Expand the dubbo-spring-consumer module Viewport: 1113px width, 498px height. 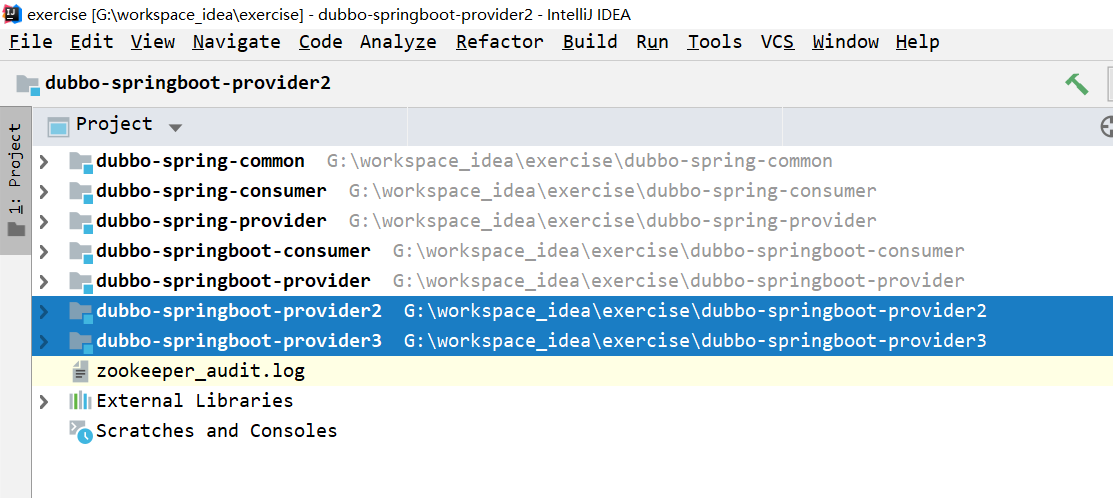pos(44,192)
